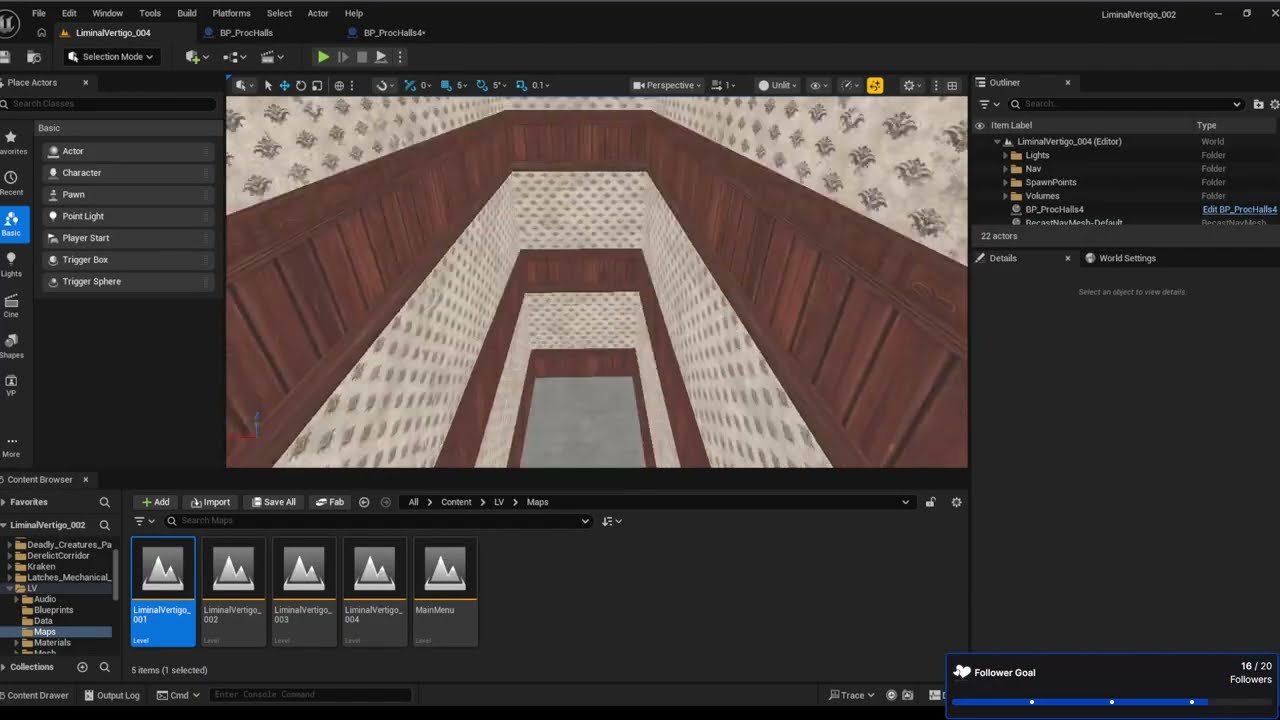This screenshot has height=720, width=1280.
Task: Click the yellow realtime effects viewport icon
Action: pos(875,85)
